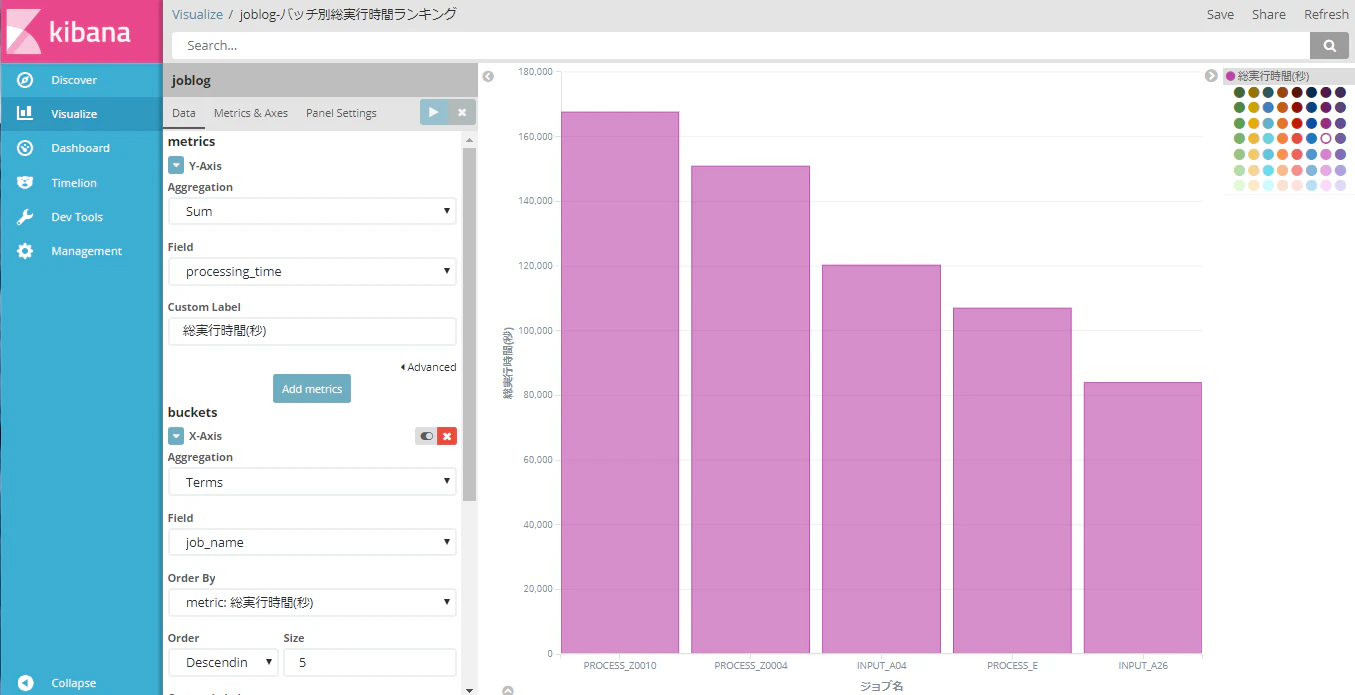This screenshot has height=695, width=1355.
Task: Click the PROCESS_Z0010 bar in chart
Action: [x=620, y=383]
